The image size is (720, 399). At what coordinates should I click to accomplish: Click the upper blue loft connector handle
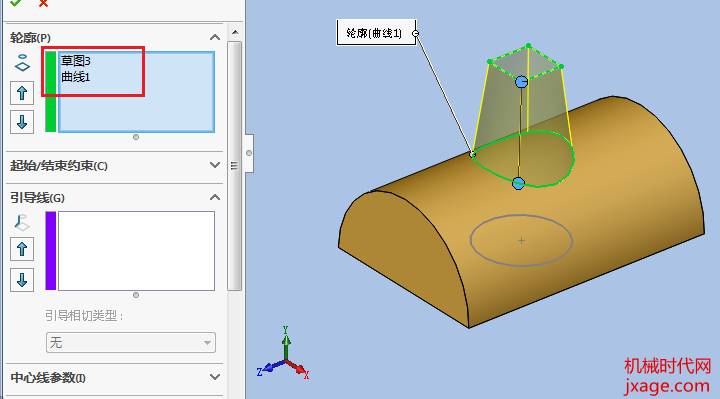521,82
